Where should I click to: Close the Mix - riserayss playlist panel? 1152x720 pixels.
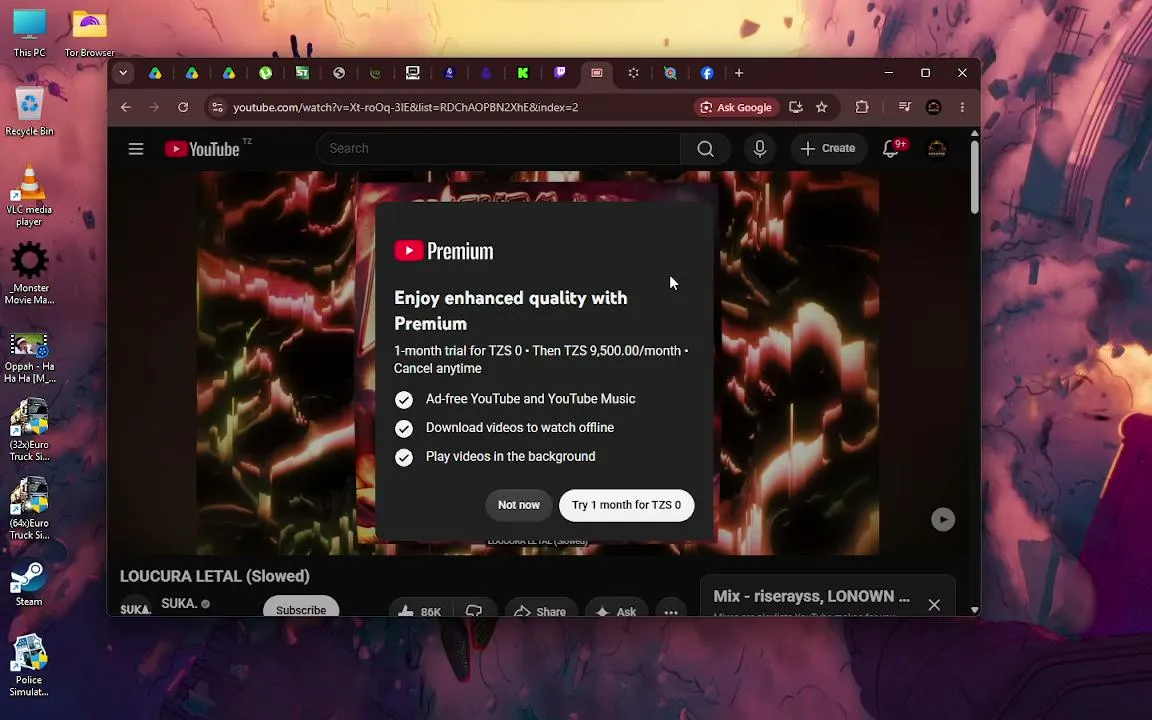[x=934, y=605]
